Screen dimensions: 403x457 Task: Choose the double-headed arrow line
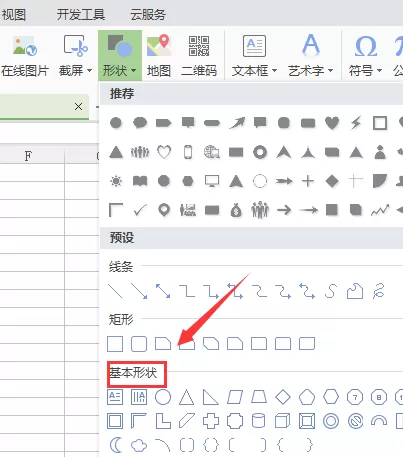tap(163, 291)
